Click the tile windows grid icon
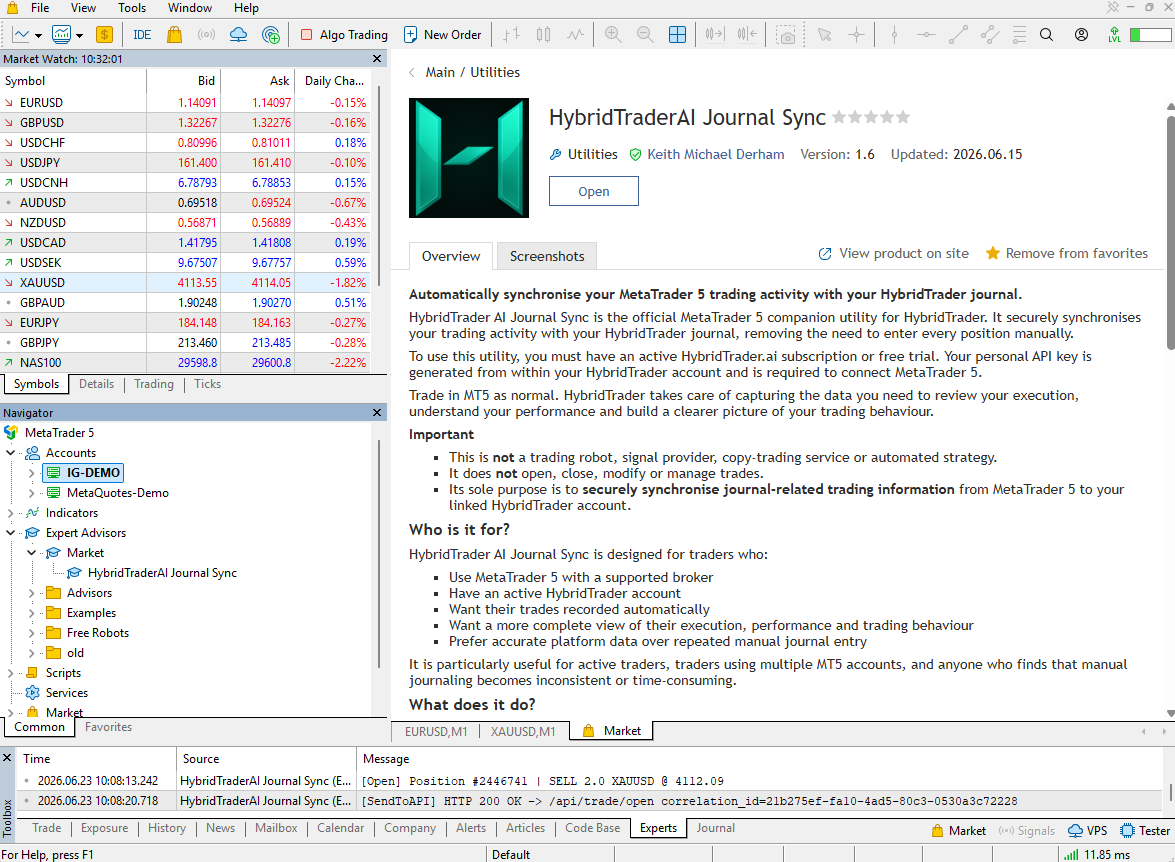This screenshot has height=862, width=1175. (677, 34)
